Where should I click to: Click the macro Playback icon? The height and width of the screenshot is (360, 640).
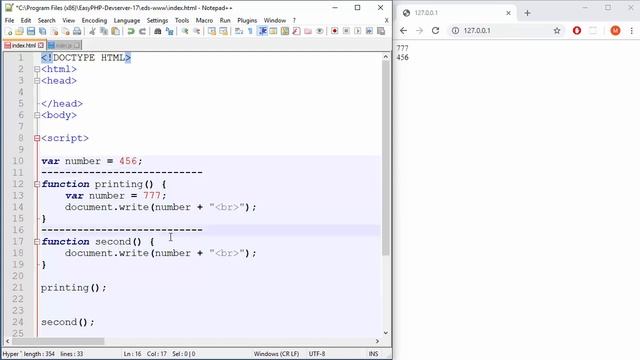click(358, 31)
